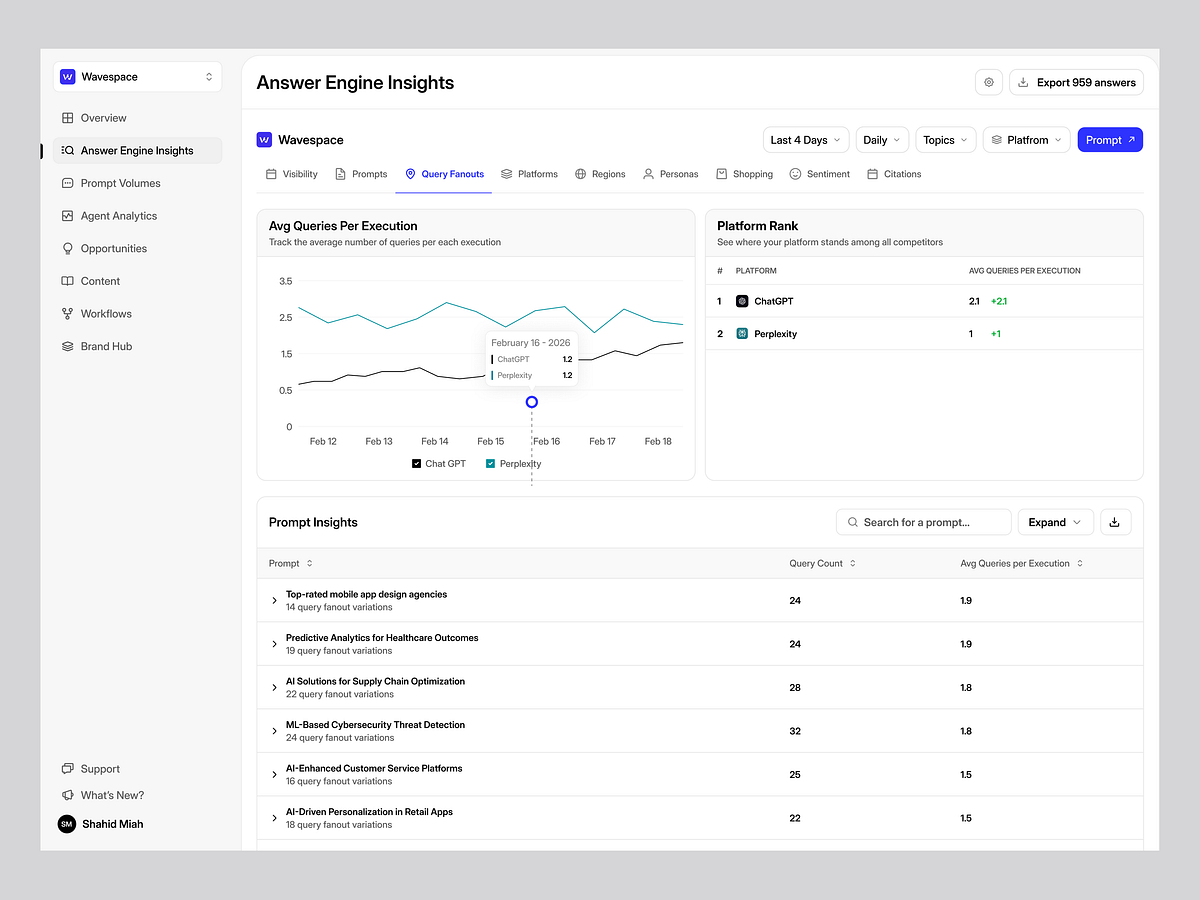Click the ChatGPT logo in Platform Rank

click(x=742, y=301)
